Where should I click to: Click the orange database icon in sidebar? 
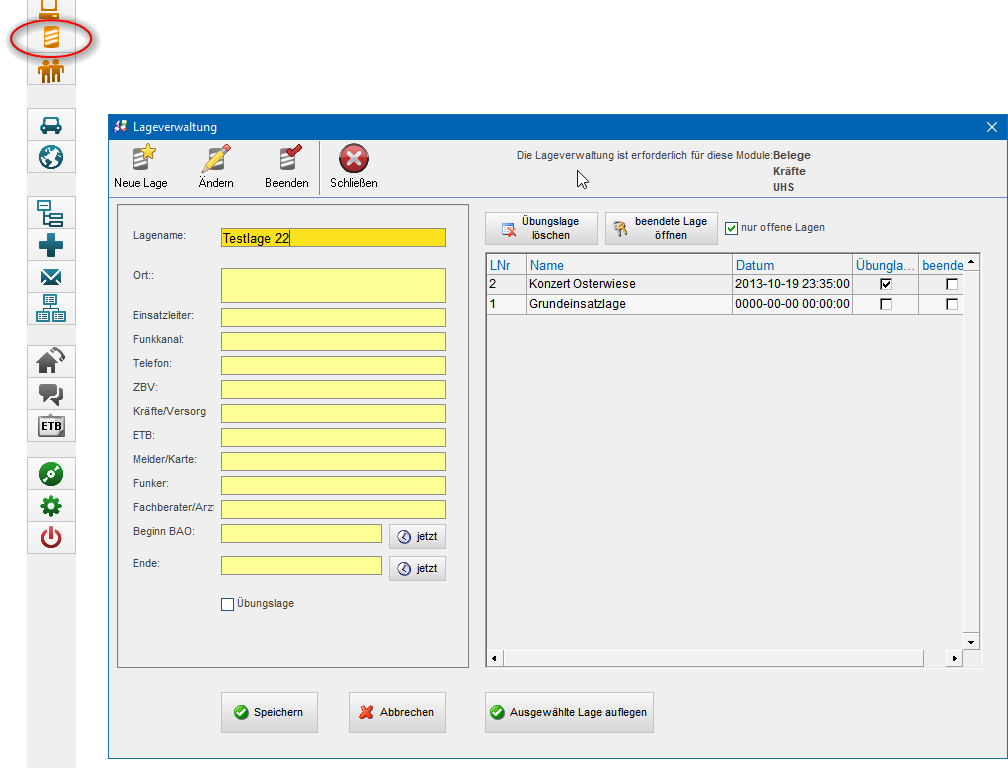pyautogui.click(x=51, y=38)
